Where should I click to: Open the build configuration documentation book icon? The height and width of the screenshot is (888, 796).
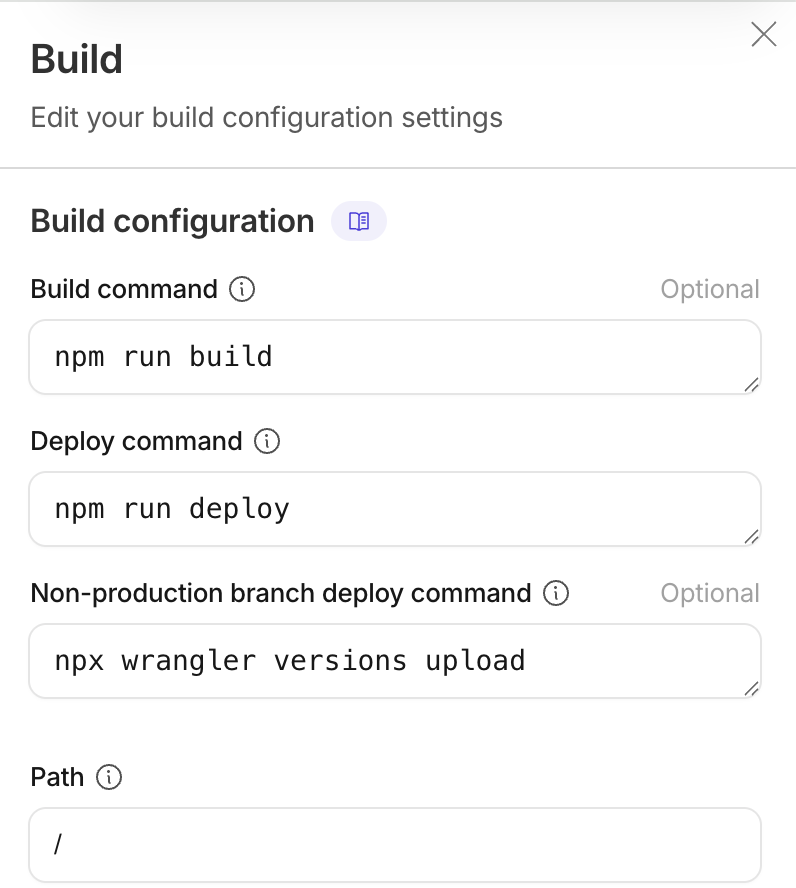(359, 221)
